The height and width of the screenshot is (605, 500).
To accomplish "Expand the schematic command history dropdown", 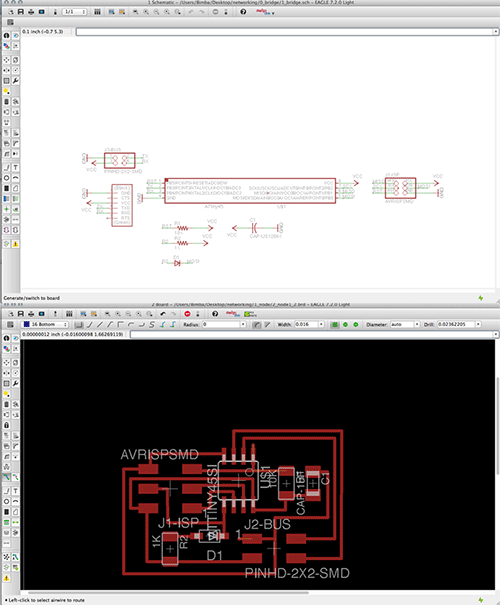I will point(496,32).
